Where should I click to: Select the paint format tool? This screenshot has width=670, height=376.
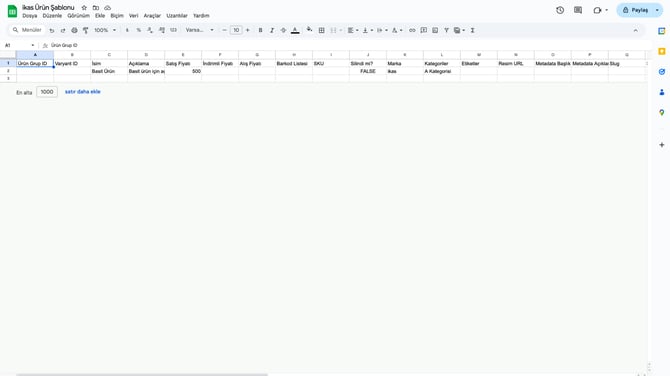pyautogui.click(x=85, y=30)
